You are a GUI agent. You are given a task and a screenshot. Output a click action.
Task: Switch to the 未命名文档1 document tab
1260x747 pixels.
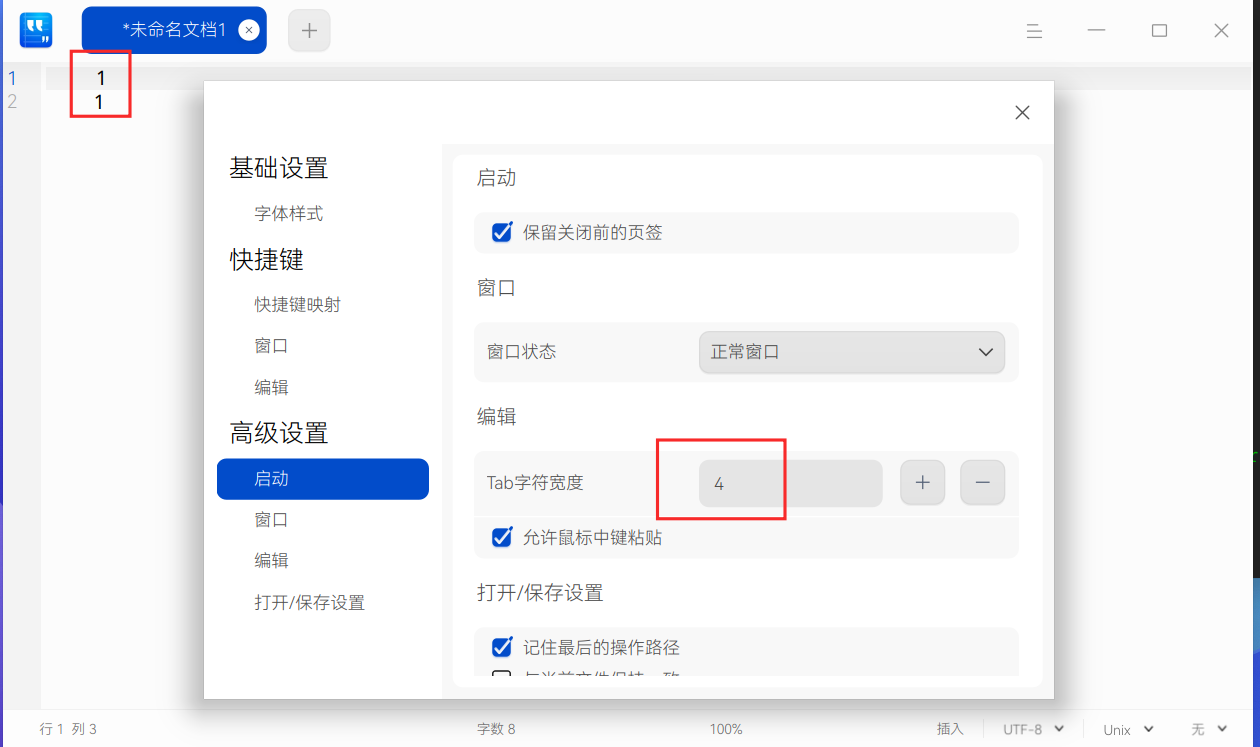pos(174,30)
